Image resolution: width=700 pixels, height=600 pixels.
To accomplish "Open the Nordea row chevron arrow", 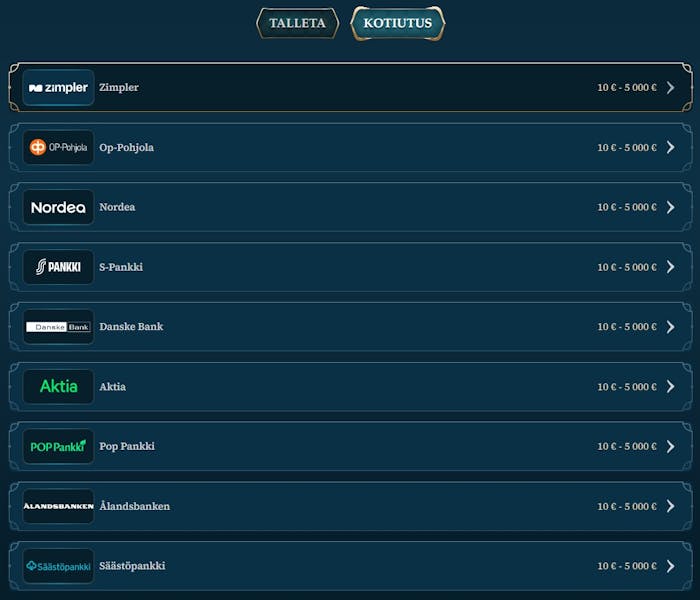I will pos(671,207).
